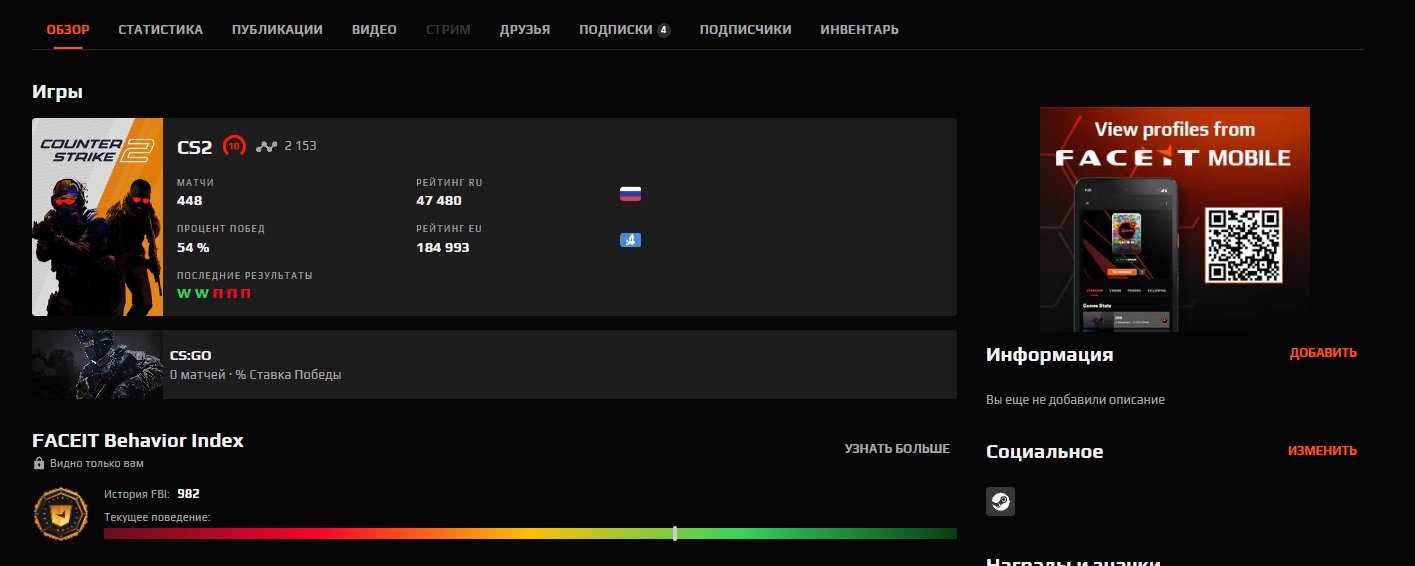Open the Статистика tab
The height and width of the screenshot is (566, 1415).
point(160,30)
